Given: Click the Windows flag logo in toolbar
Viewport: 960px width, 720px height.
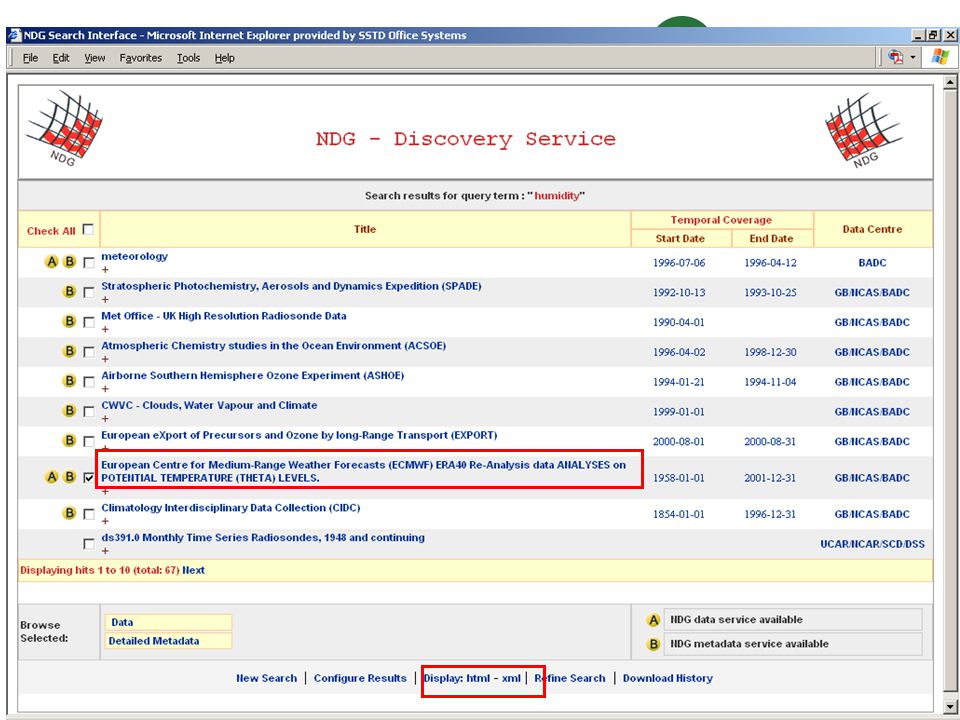Looking at the screenshot, I should pyautogui.click(x=940, y=57).
